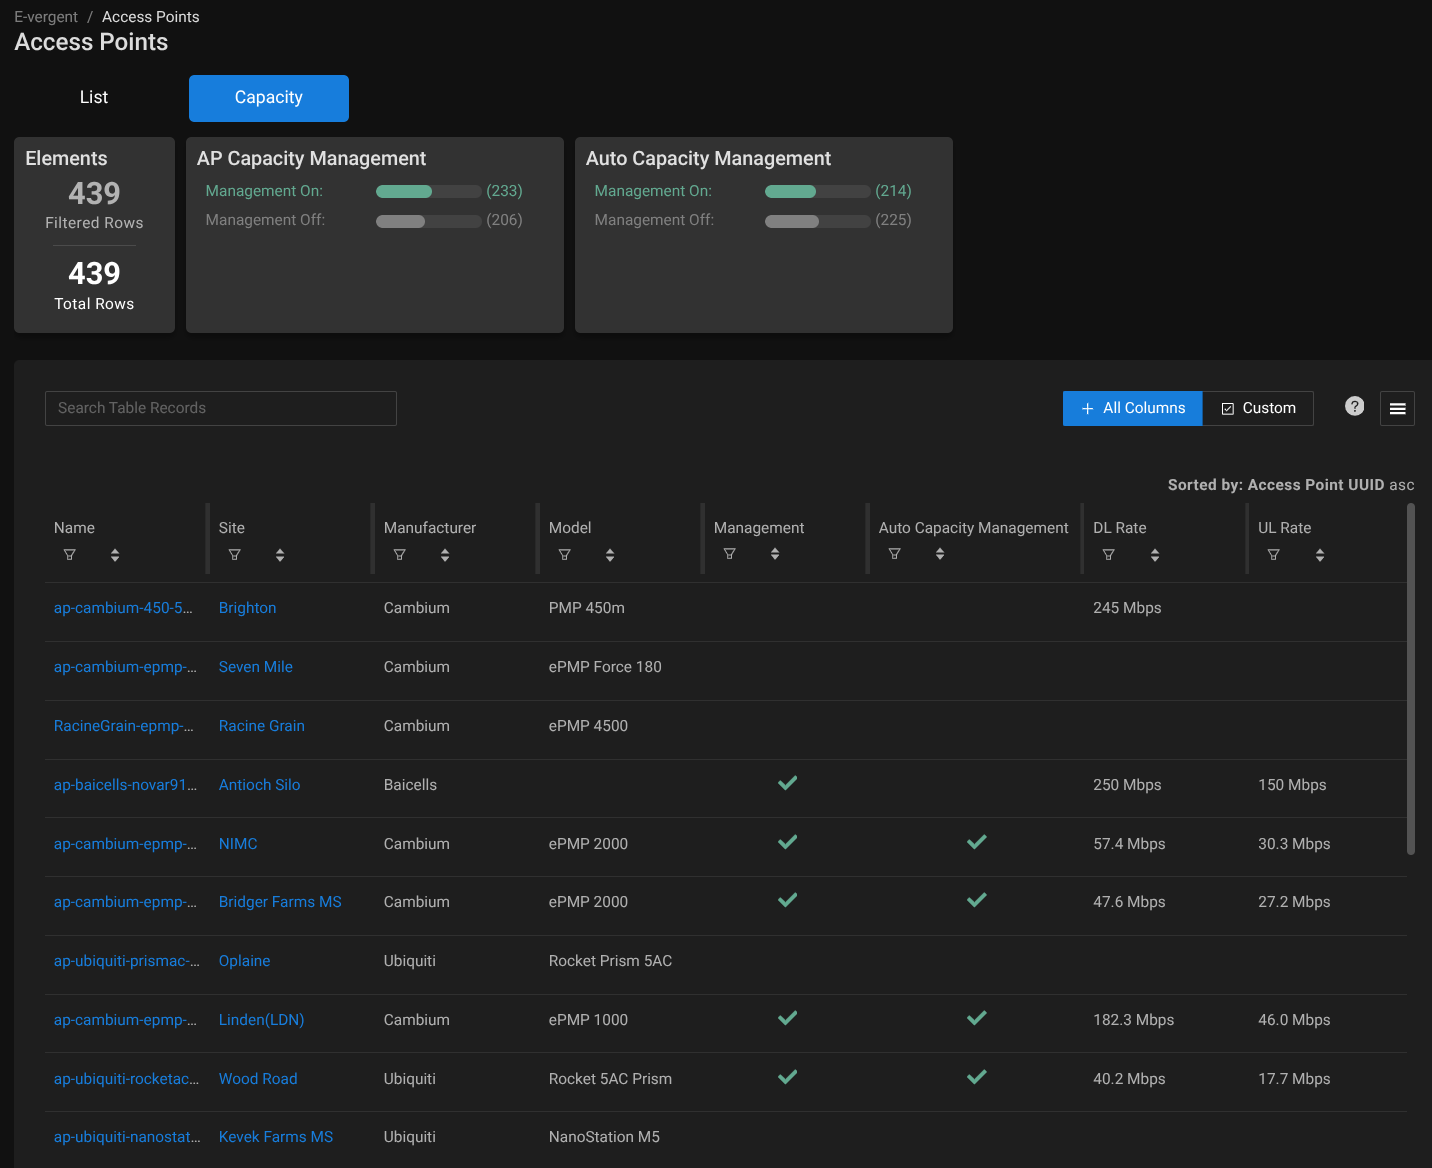Image resolution: width=1432 pixels, height=1168 pixels.
Task: Switch to the List tab
Action: [x=94, y=98]
